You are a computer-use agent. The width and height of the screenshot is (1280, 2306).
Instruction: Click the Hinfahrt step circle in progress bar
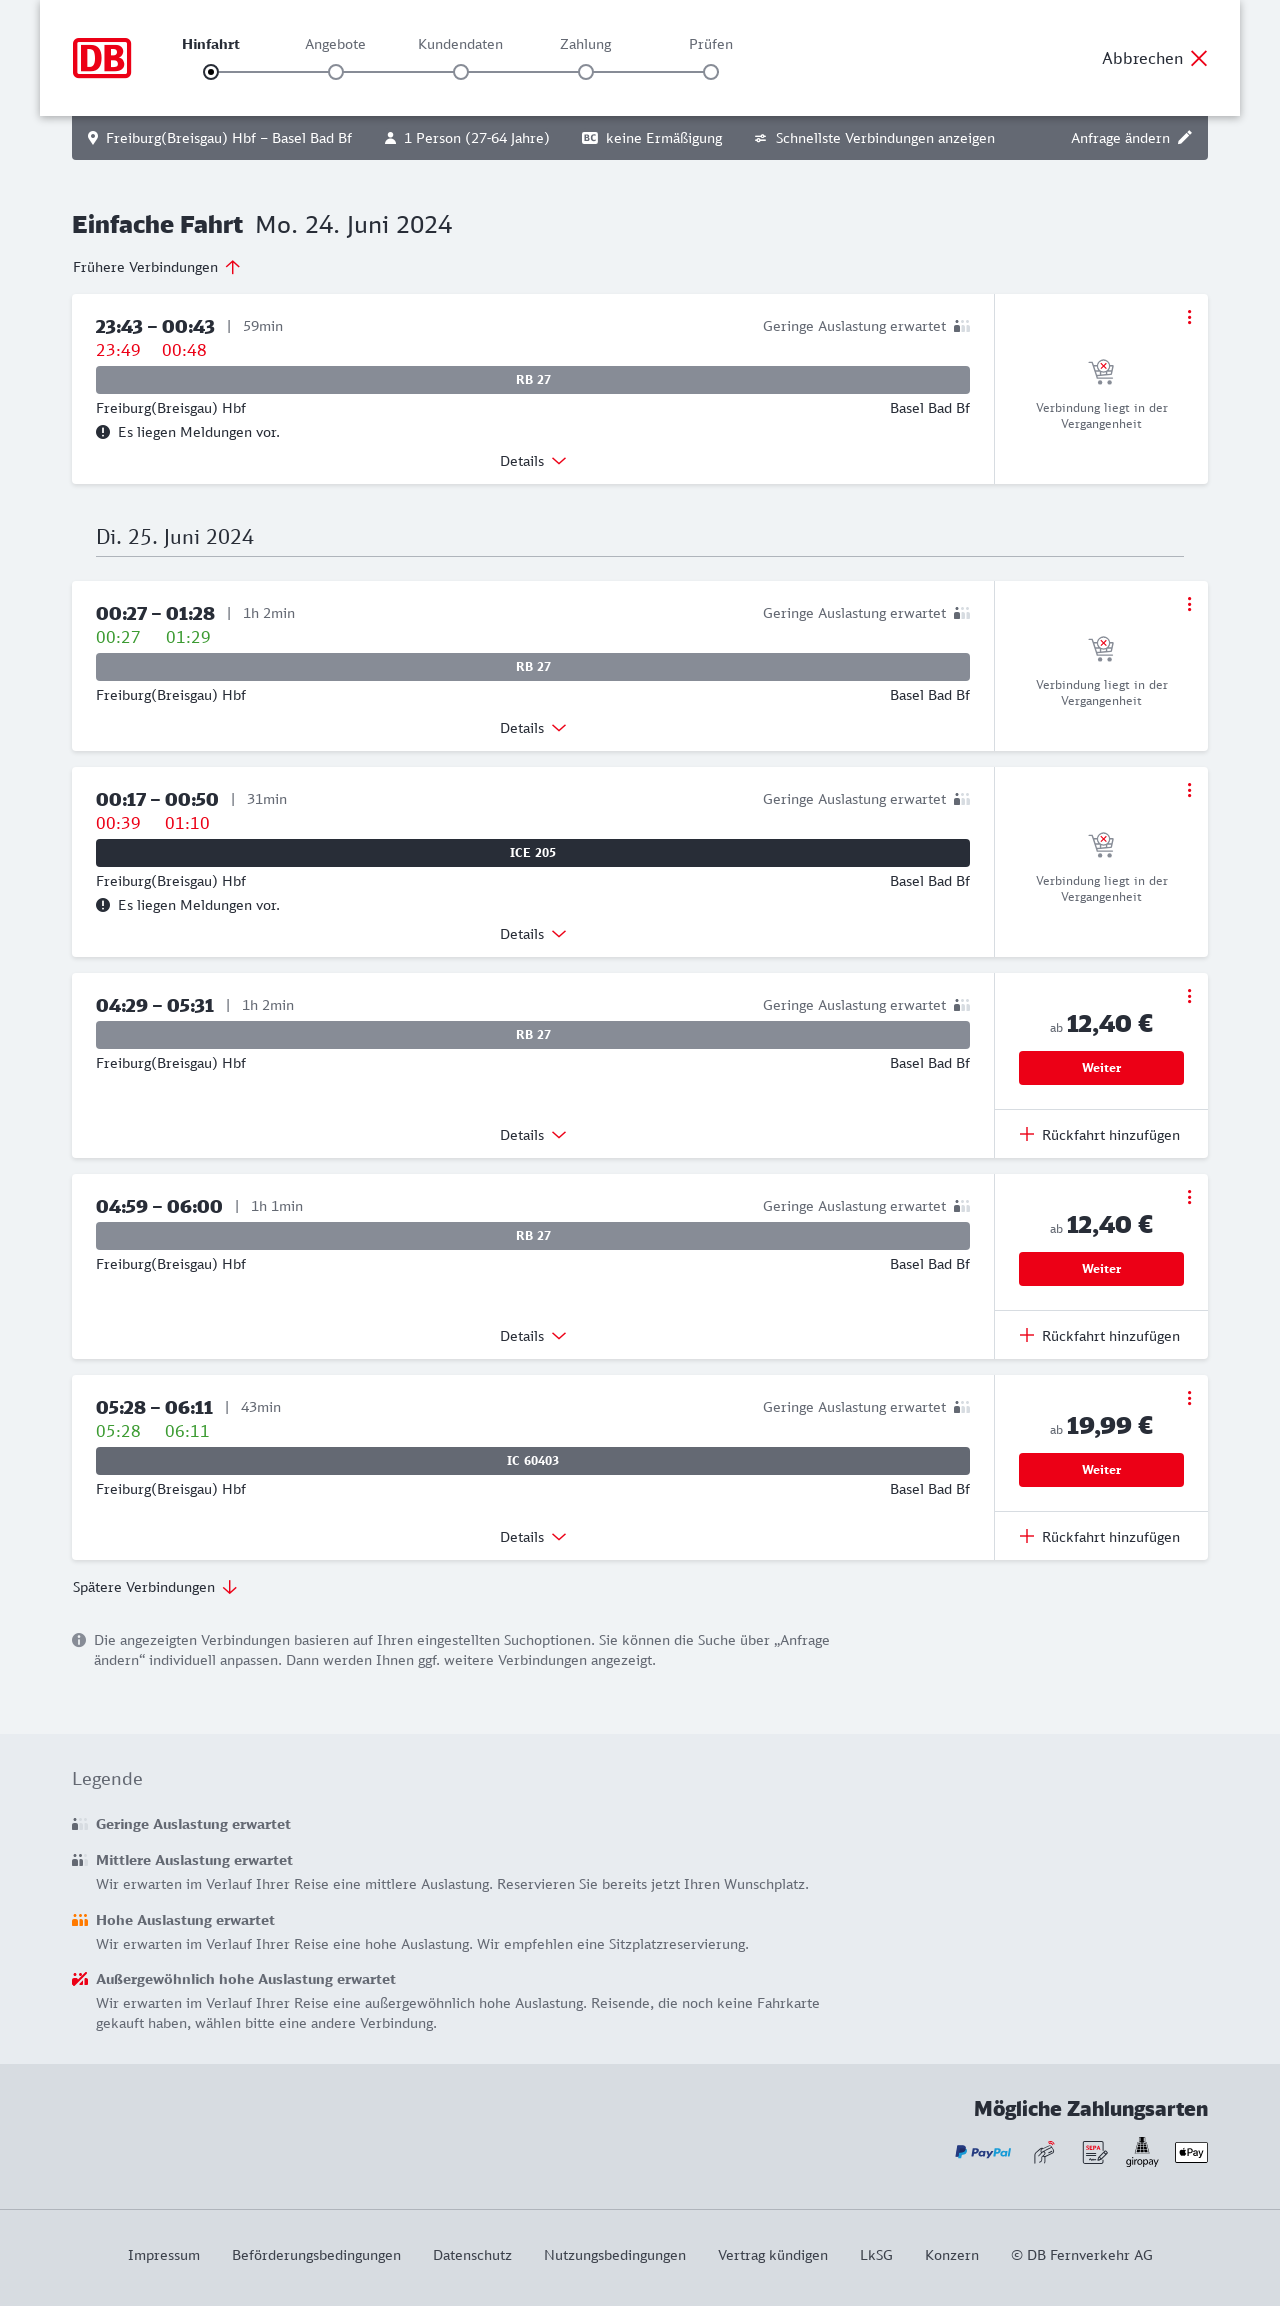tap(211, 72)
